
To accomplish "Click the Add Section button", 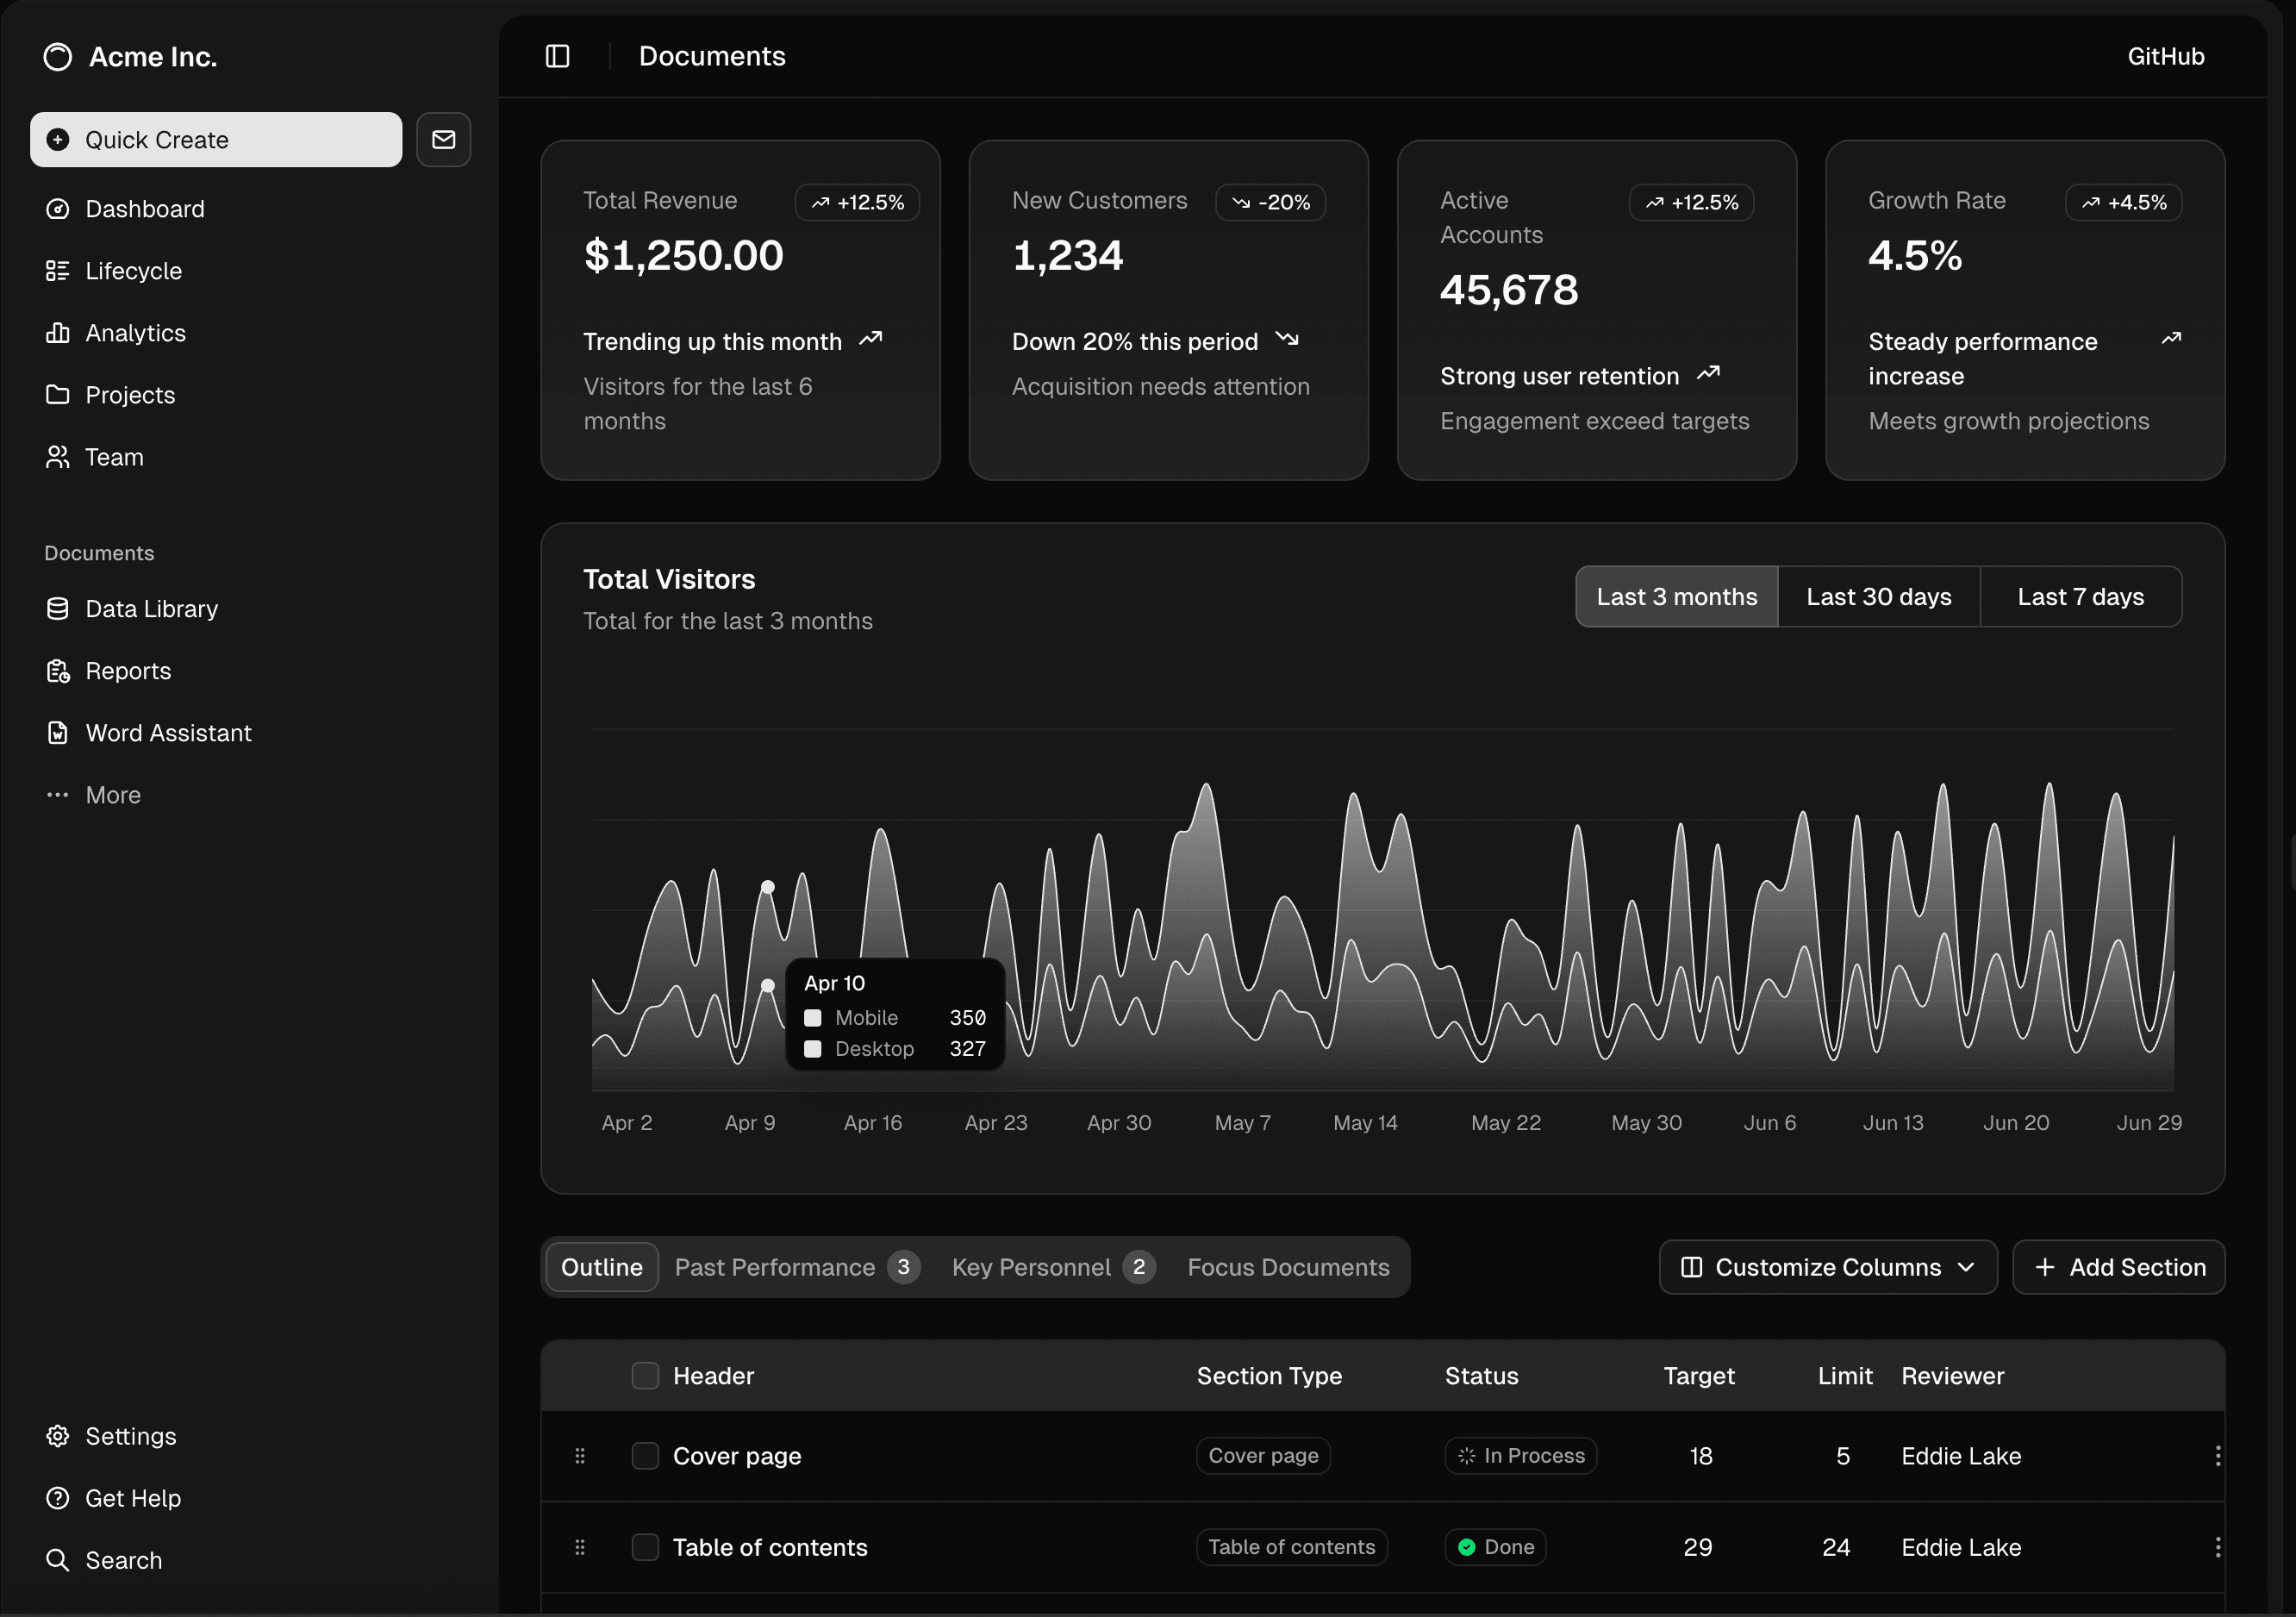I will click(2119, 1267).
